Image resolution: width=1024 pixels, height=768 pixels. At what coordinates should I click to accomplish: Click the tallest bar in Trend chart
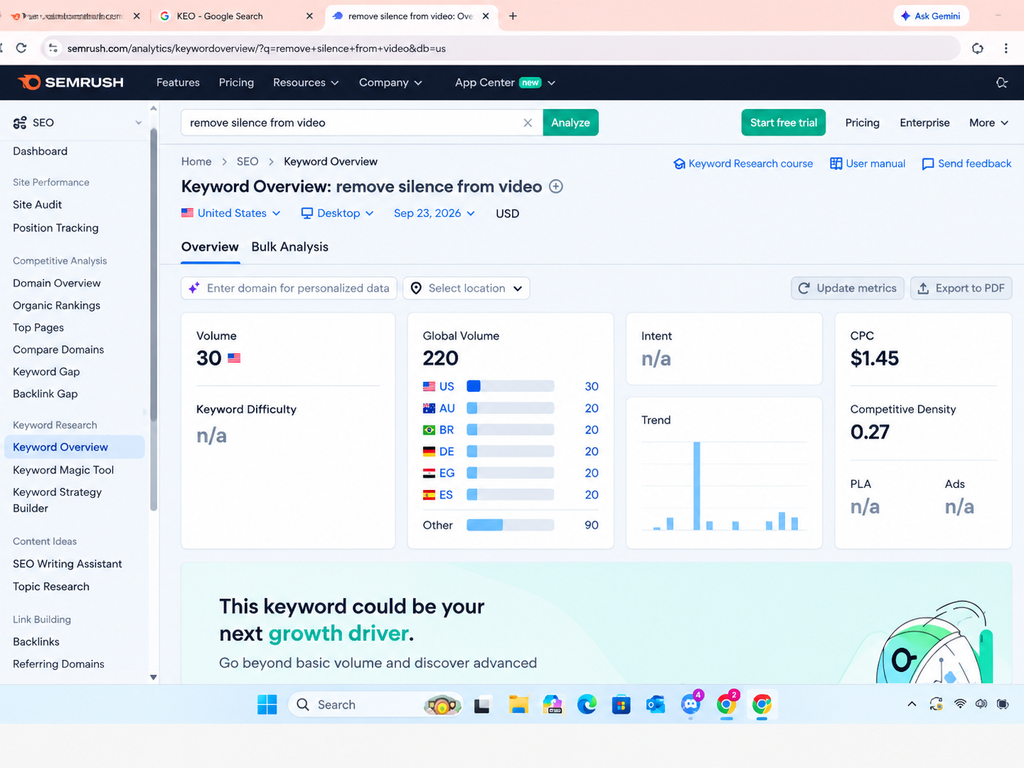697,486
